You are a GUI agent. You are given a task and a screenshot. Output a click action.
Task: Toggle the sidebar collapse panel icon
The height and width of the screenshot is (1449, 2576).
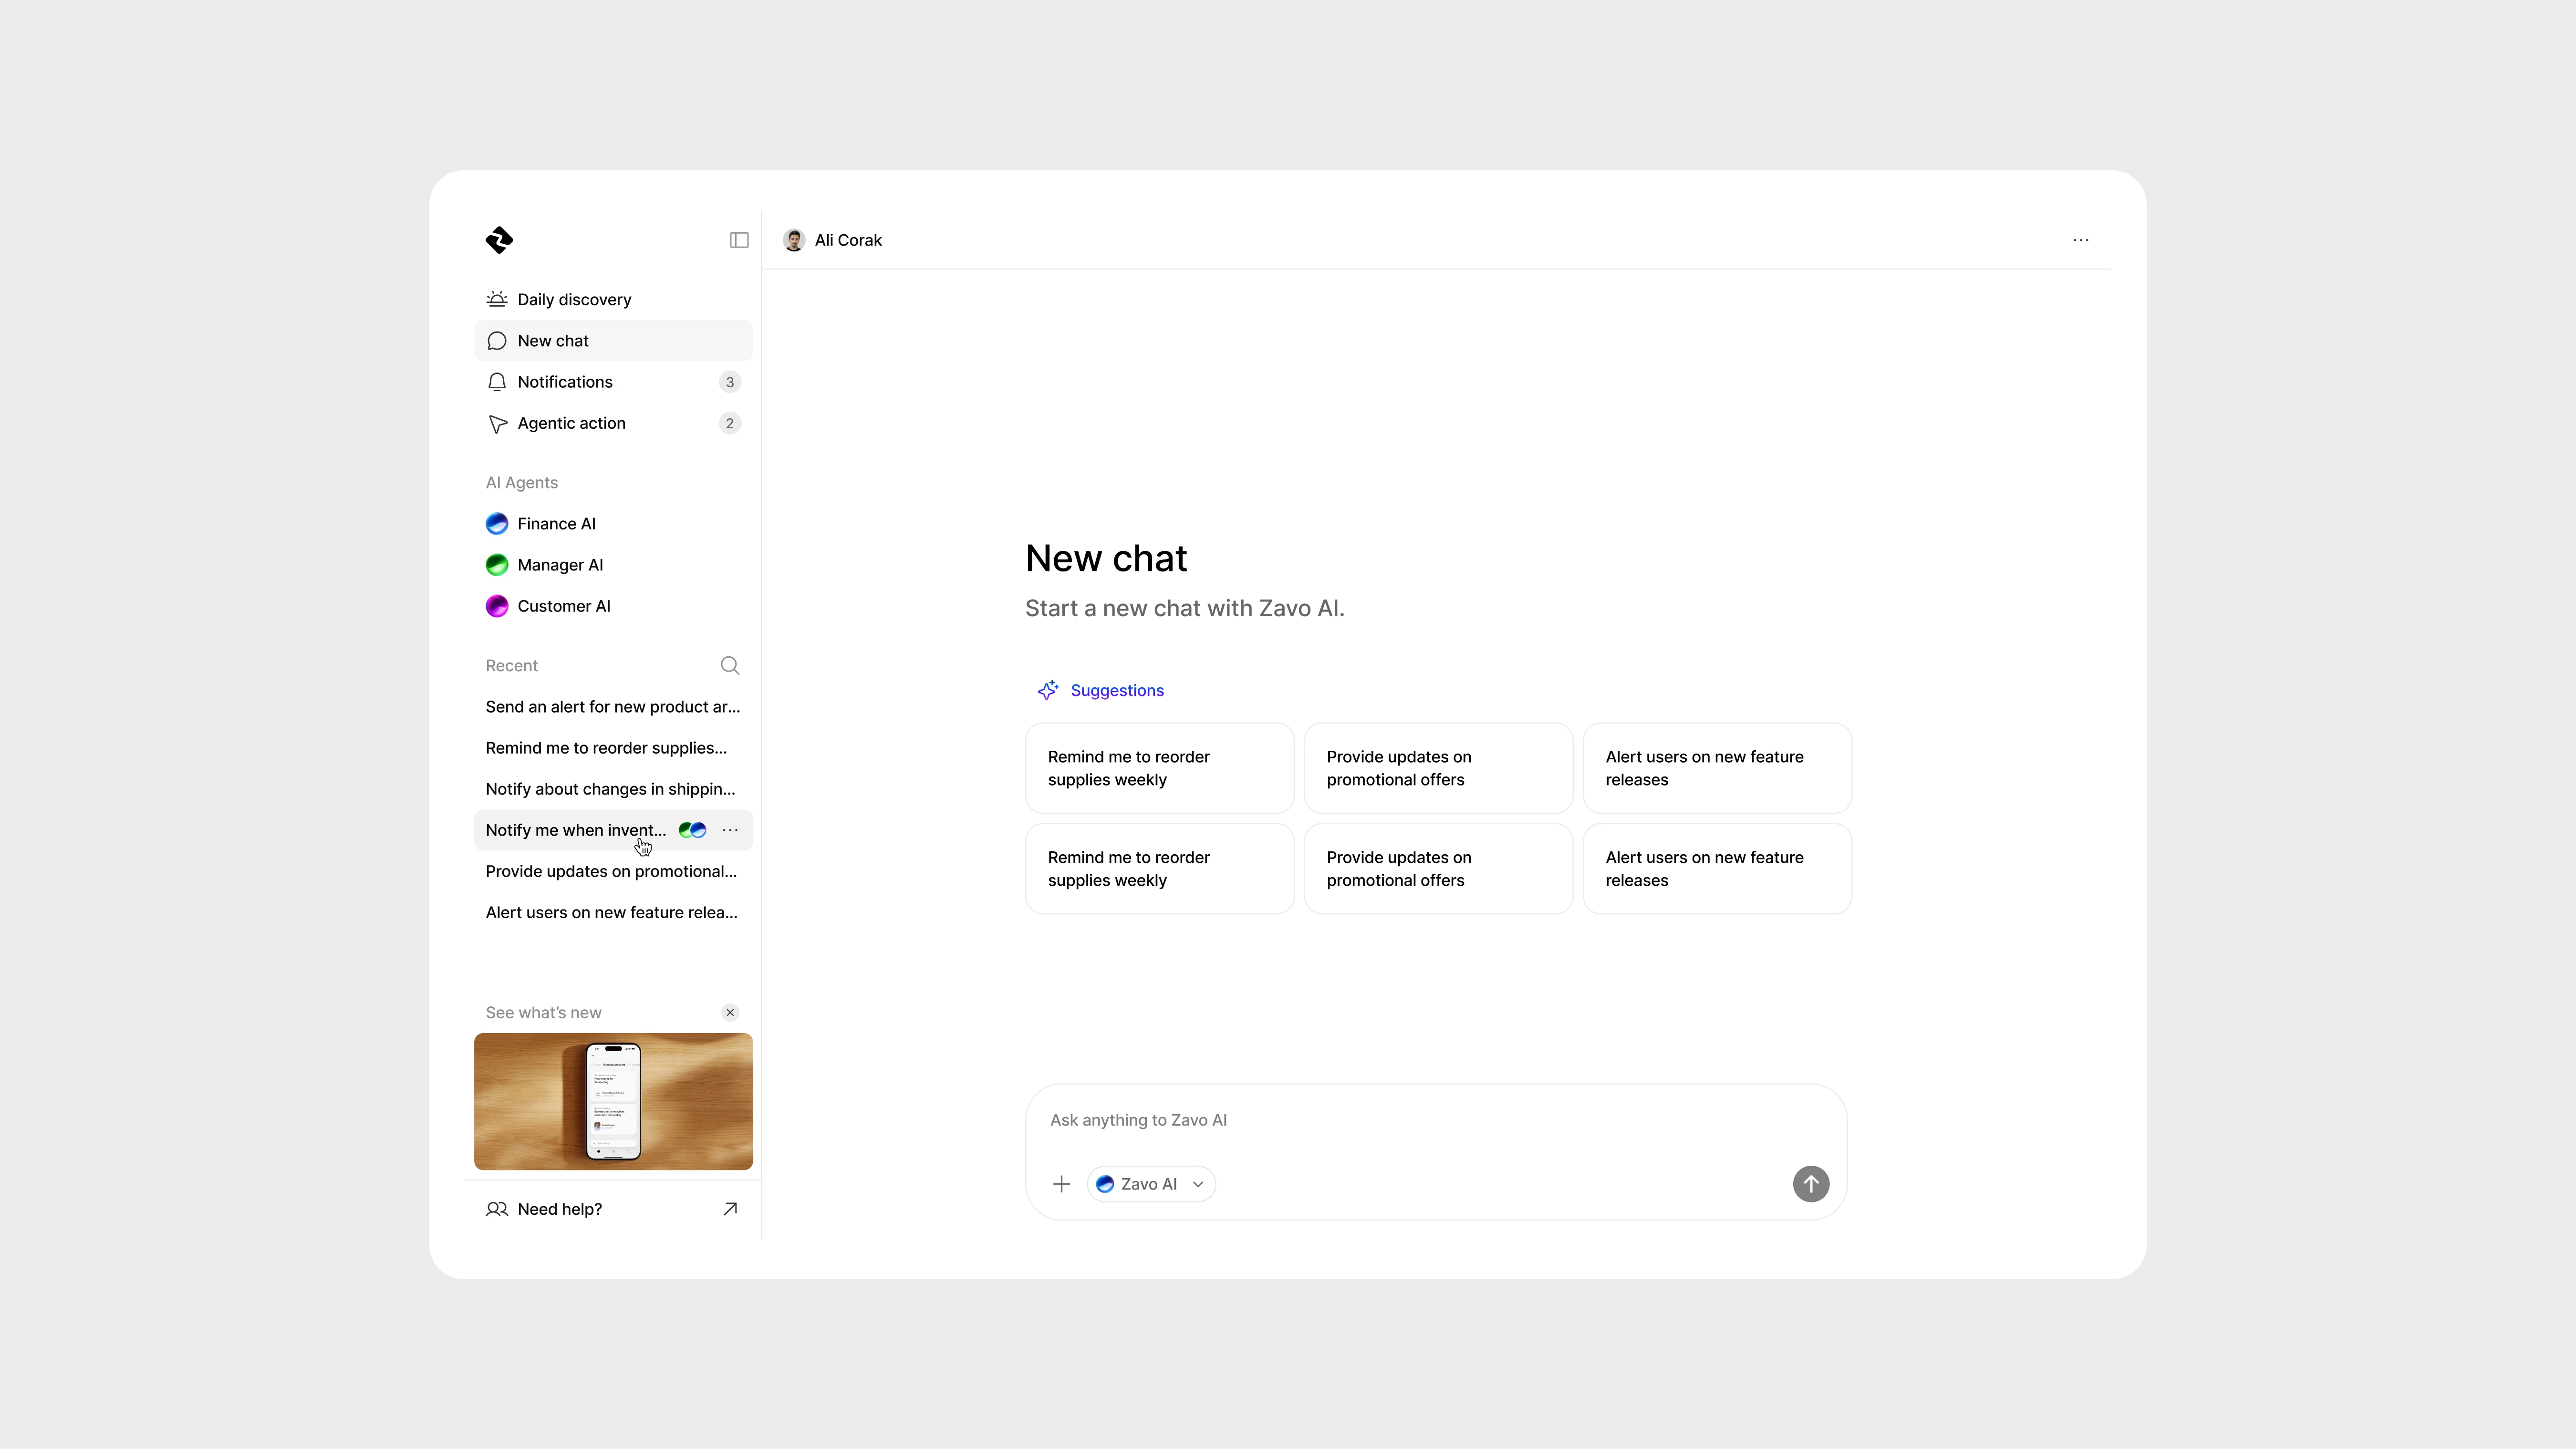(x=739, y=240)
